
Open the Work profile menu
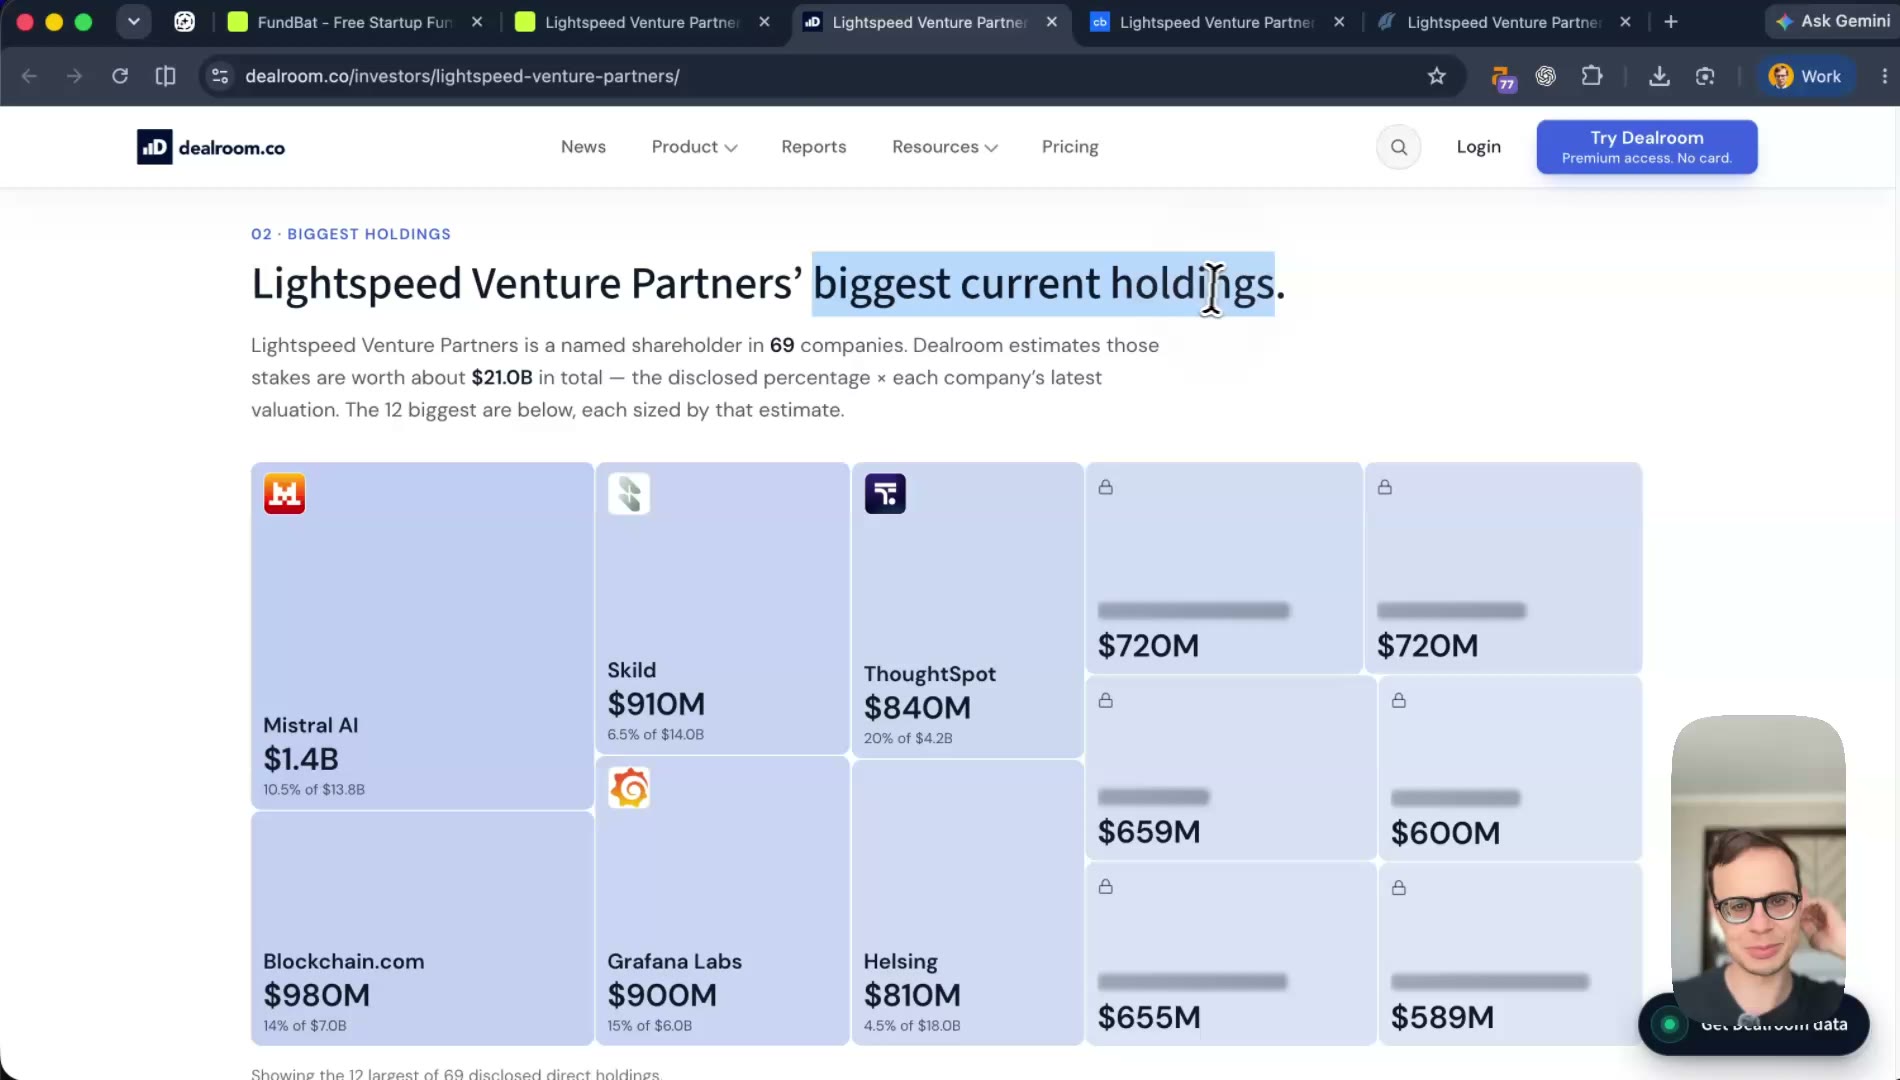[1805, 76]
